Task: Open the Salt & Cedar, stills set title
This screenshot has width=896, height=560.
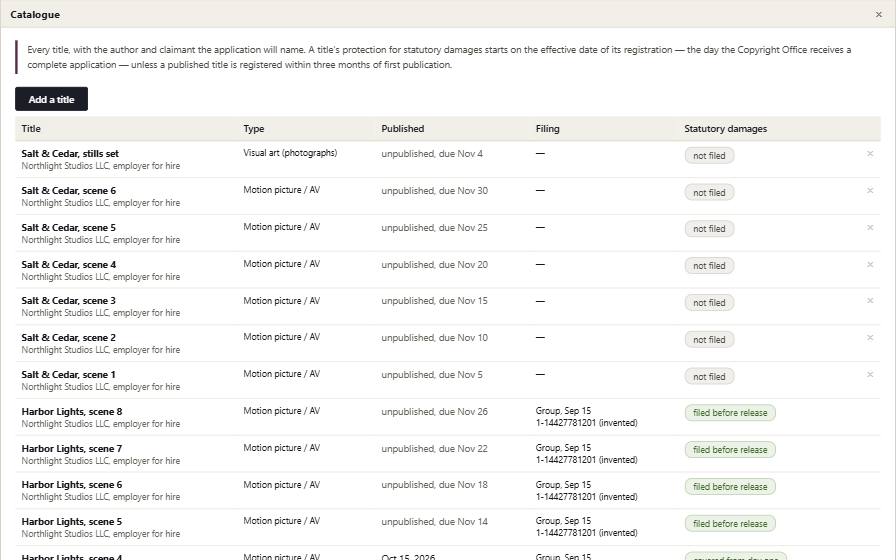Action: pyautogui.click(x=70, y=153)
